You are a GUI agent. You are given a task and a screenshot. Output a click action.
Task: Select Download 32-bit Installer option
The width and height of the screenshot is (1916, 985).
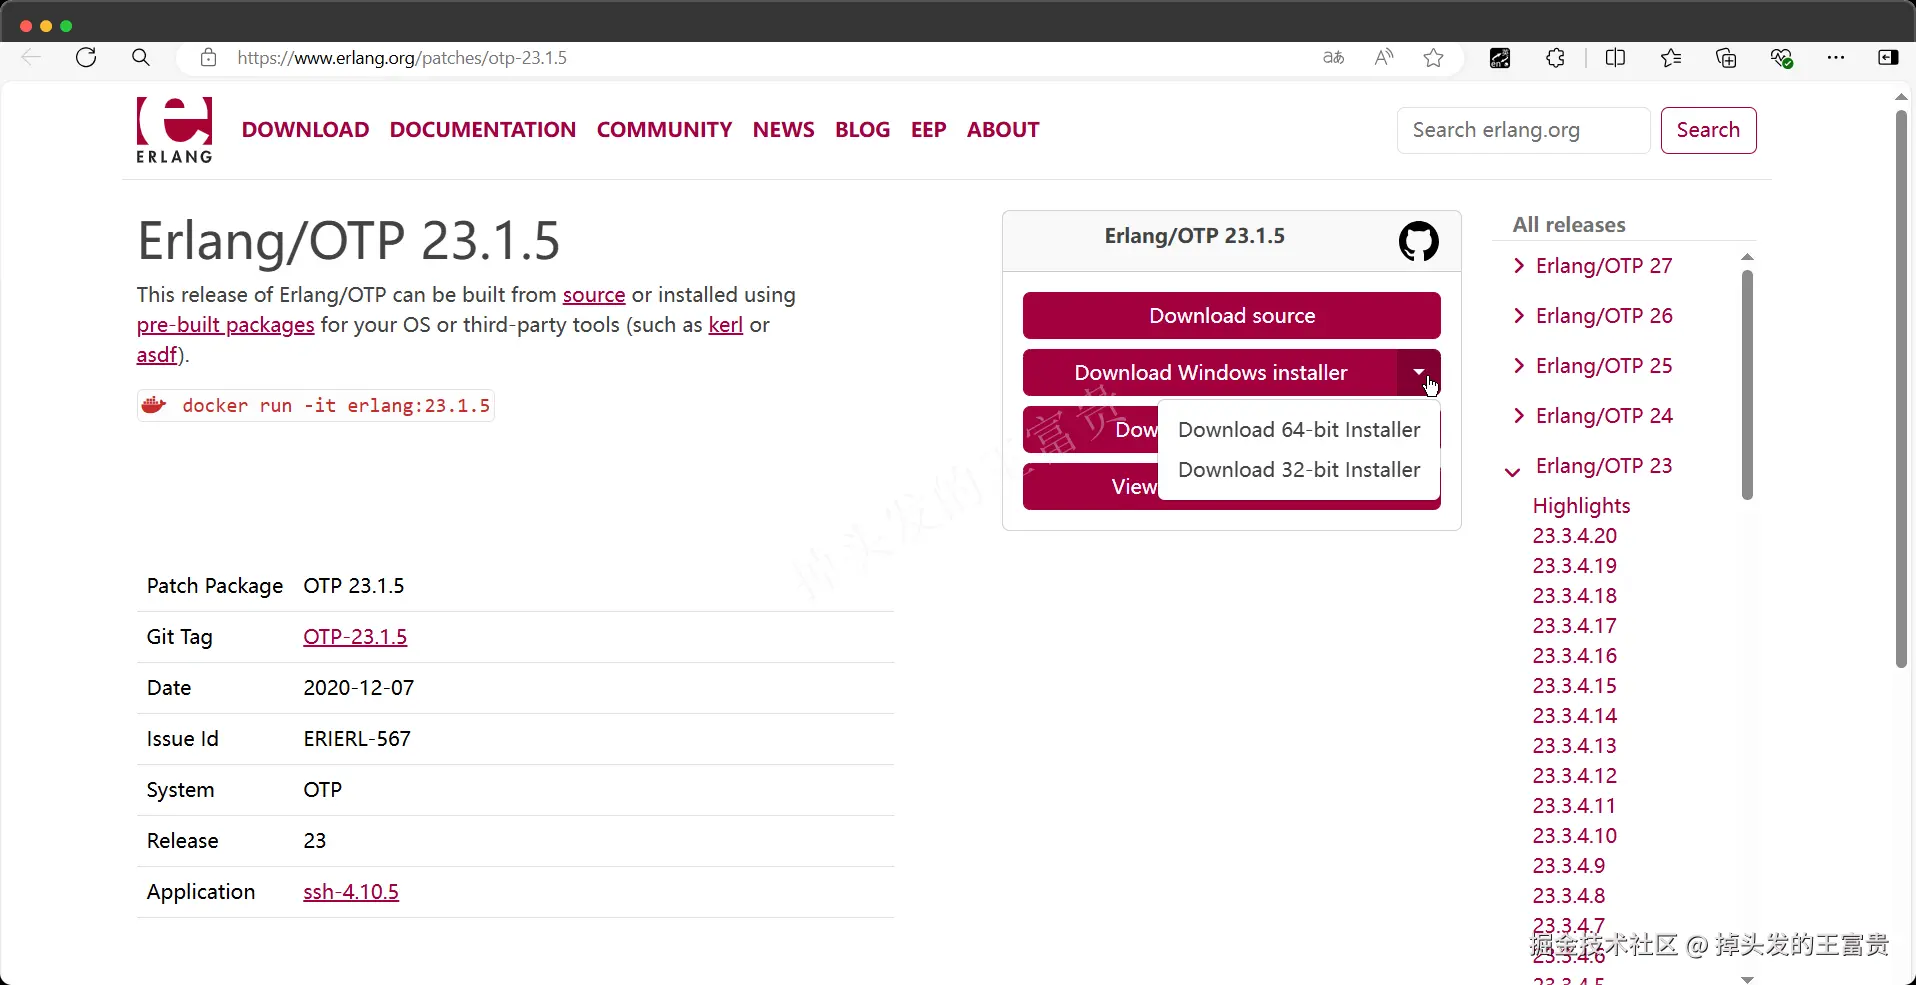click(1299, 470)
